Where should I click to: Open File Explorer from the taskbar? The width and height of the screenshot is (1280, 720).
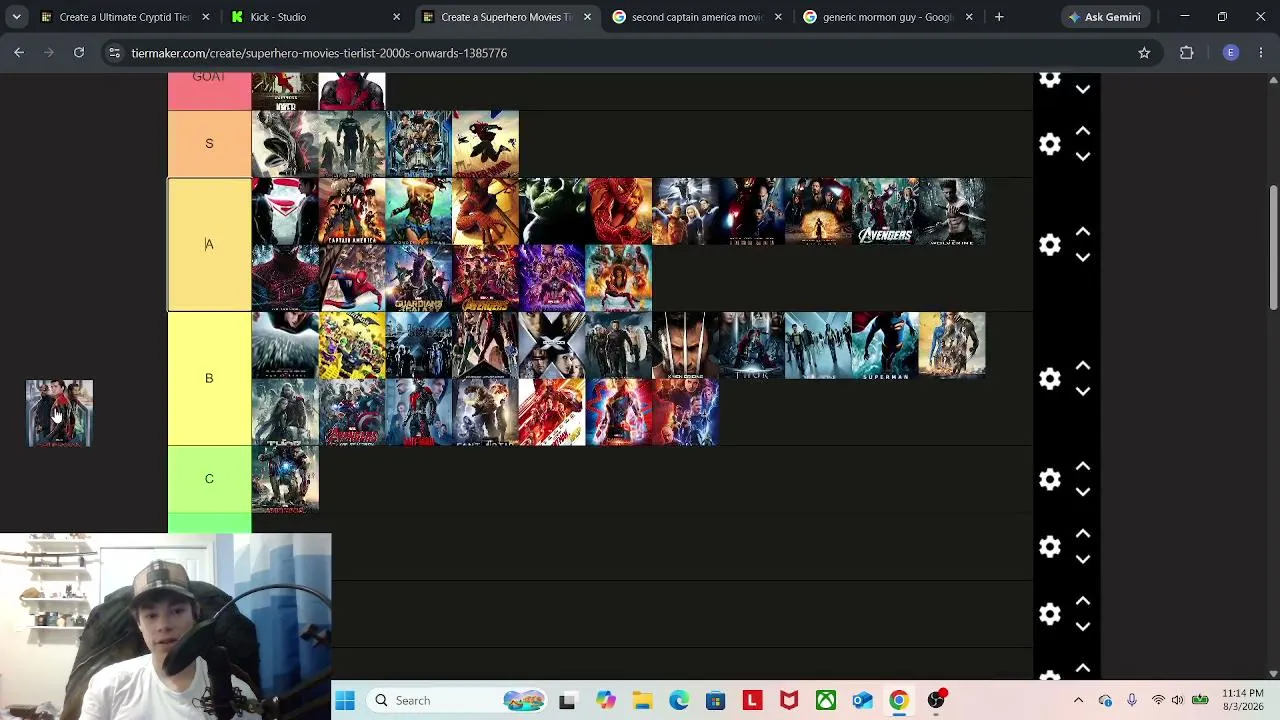tap(642, 701)
